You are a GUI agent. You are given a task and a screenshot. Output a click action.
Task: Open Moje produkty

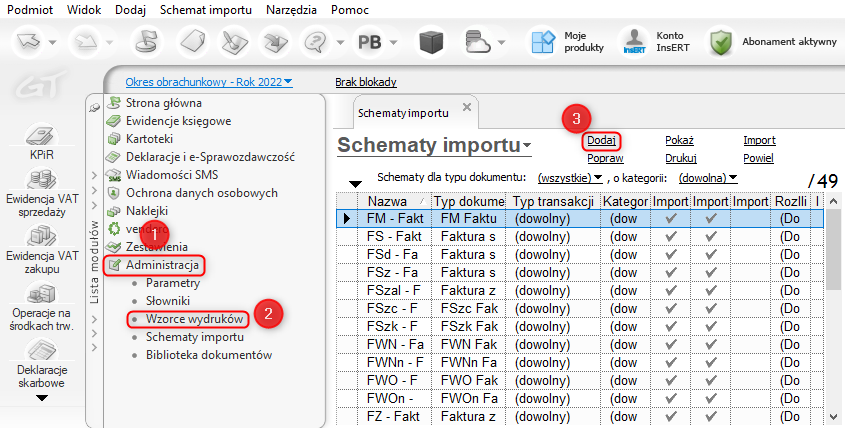[567, 42]
